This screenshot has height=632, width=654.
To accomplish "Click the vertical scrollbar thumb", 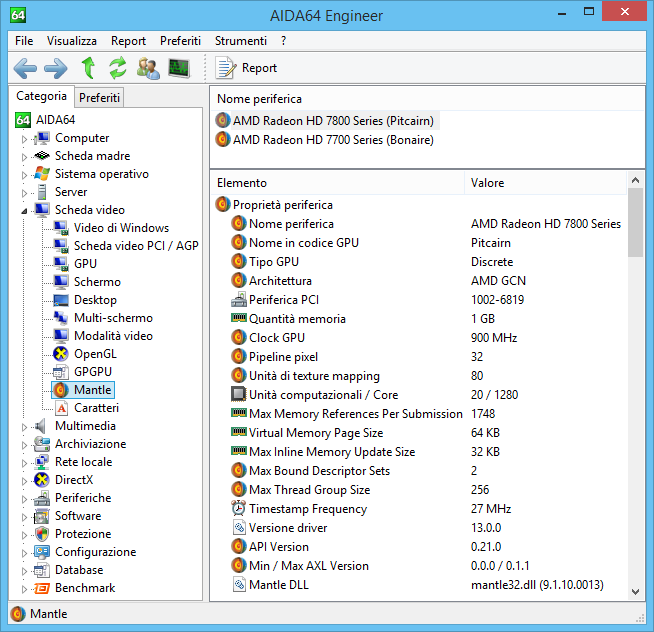I will click(x=635, y=222).
